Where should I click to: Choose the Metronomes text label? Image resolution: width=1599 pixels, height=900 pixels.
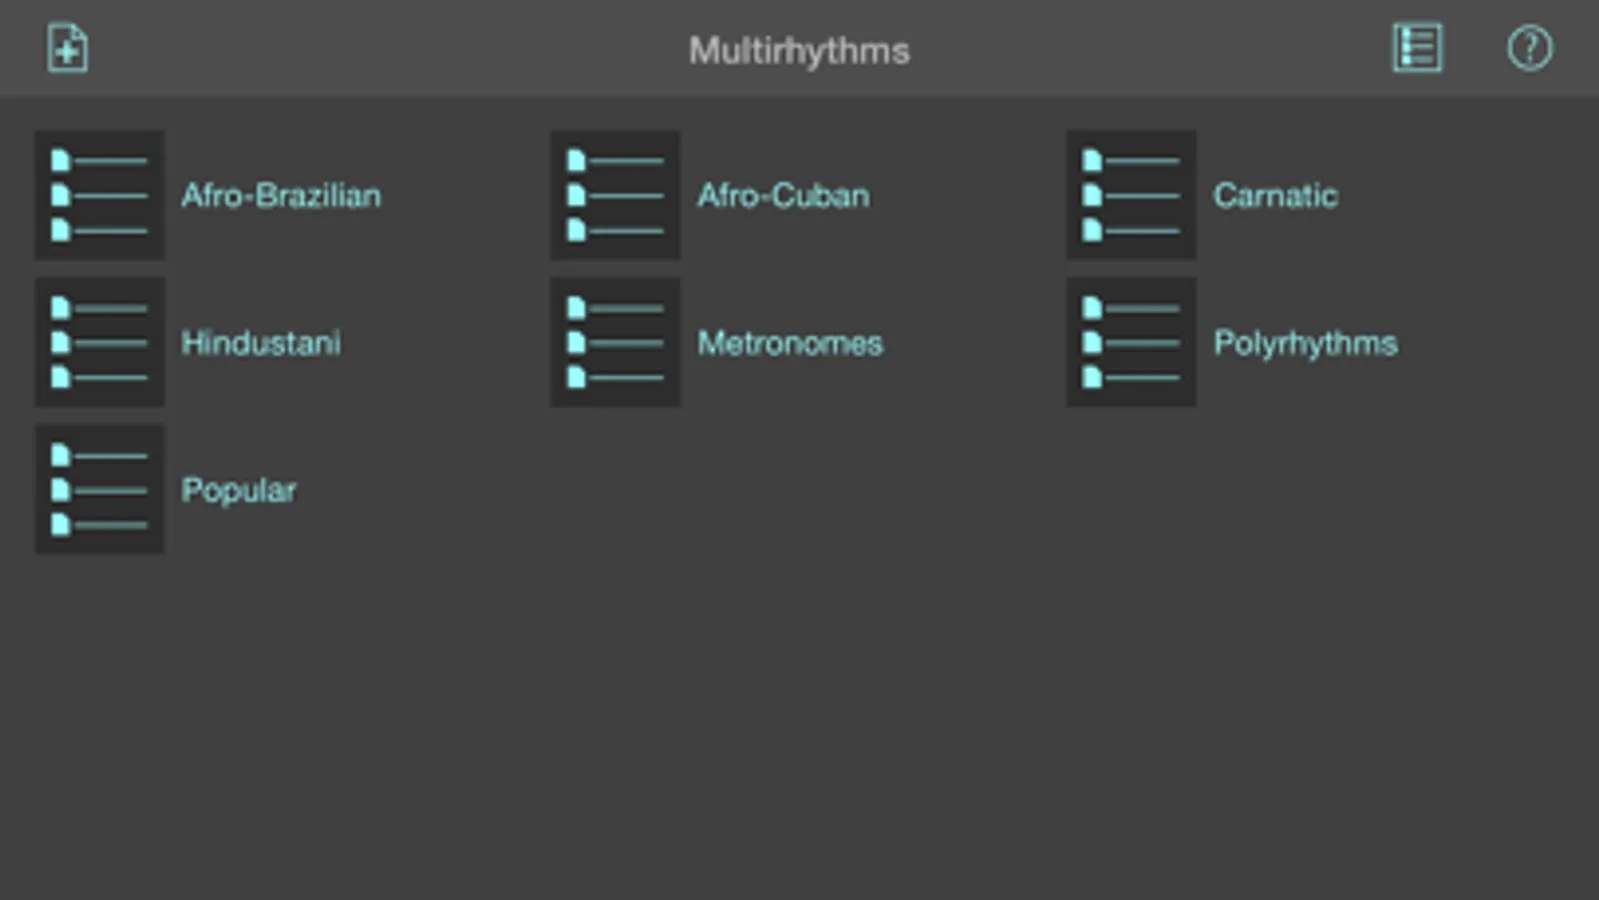[x=790, y=343]
